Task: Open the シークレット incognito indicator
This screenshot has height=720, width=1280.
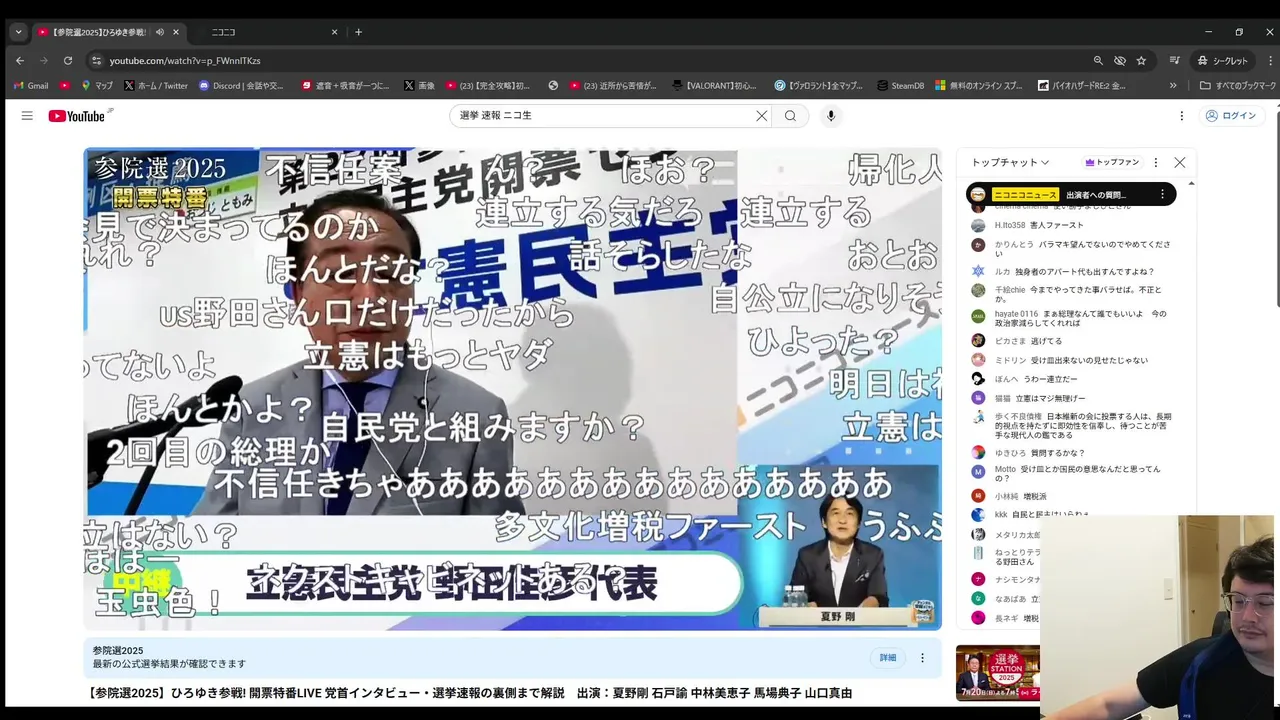Action: 1223,60
